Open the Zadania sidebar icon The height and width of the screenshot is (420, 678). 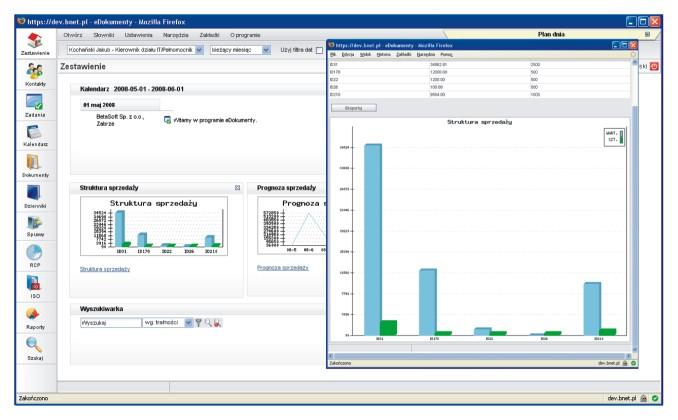pyautogui.click(x=34, y=102)
